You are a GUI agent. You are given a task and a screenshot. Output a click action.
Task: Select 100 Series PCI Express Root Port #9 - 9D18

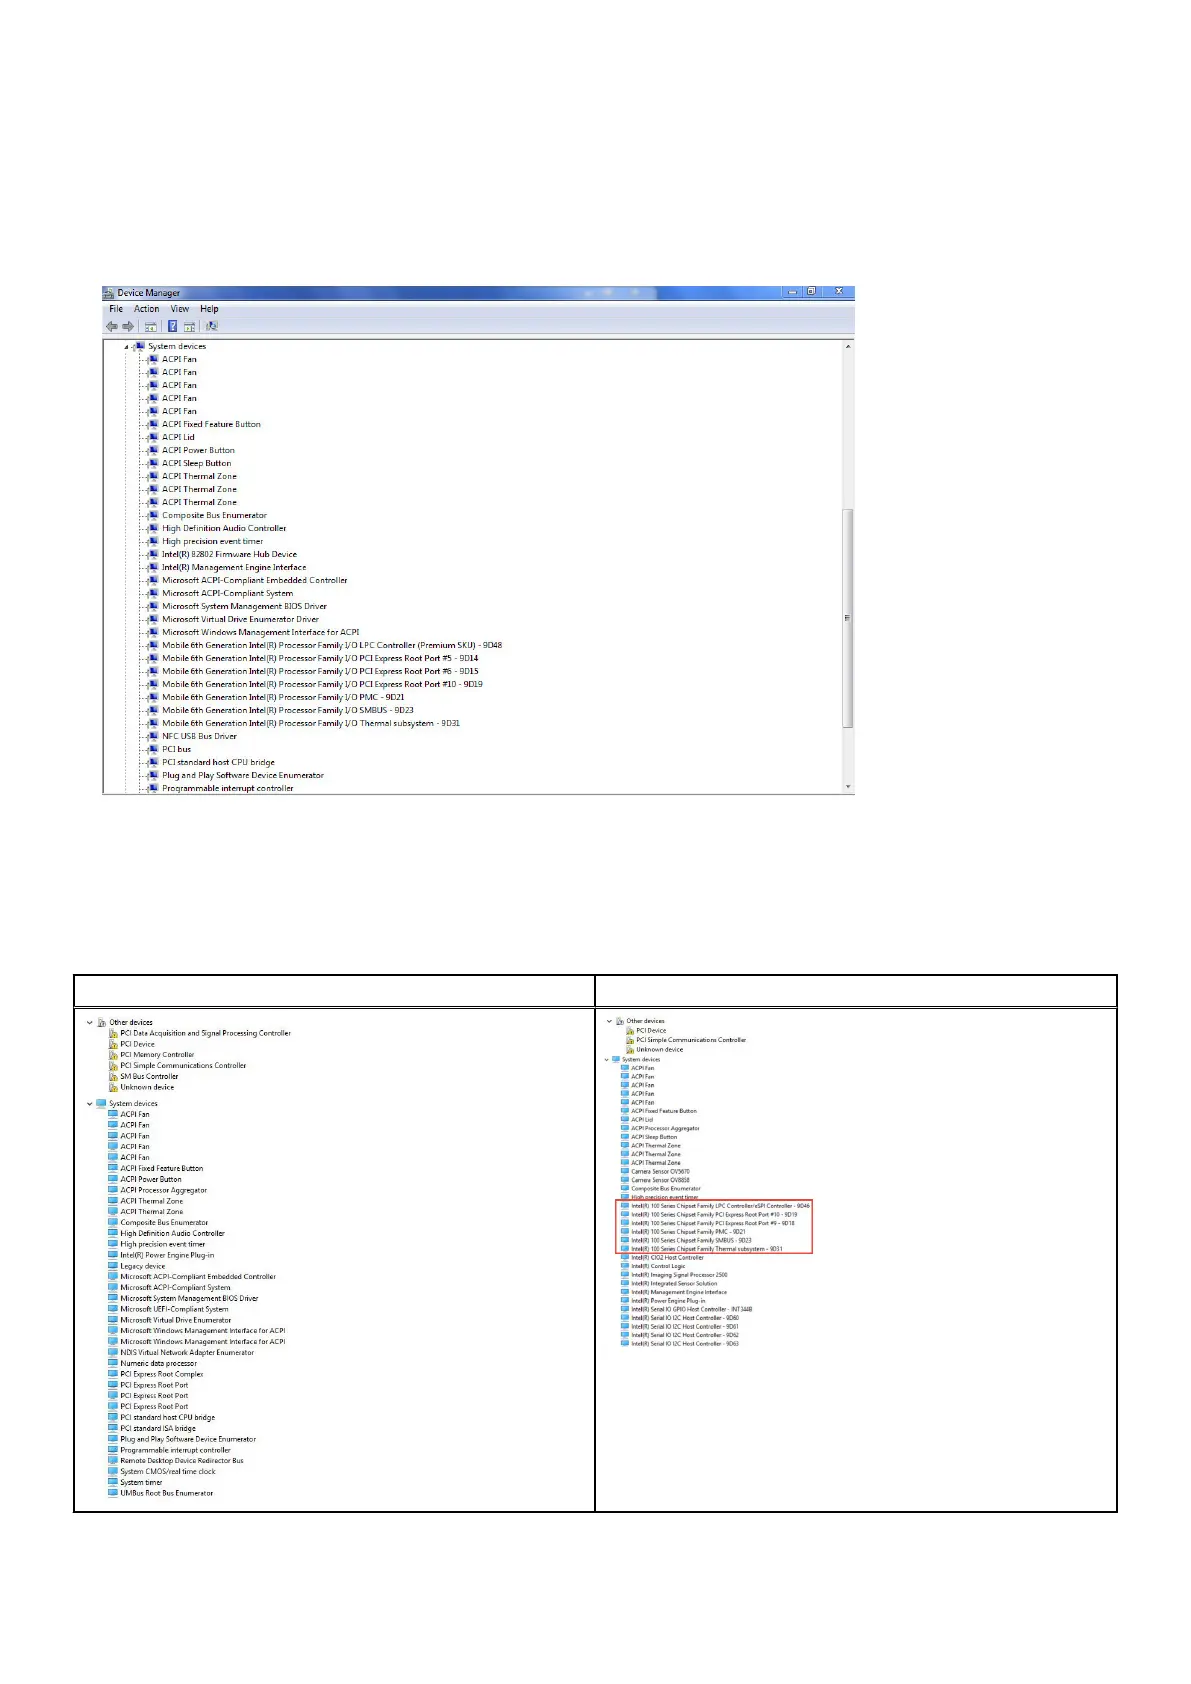click(x=713, y=1223)
